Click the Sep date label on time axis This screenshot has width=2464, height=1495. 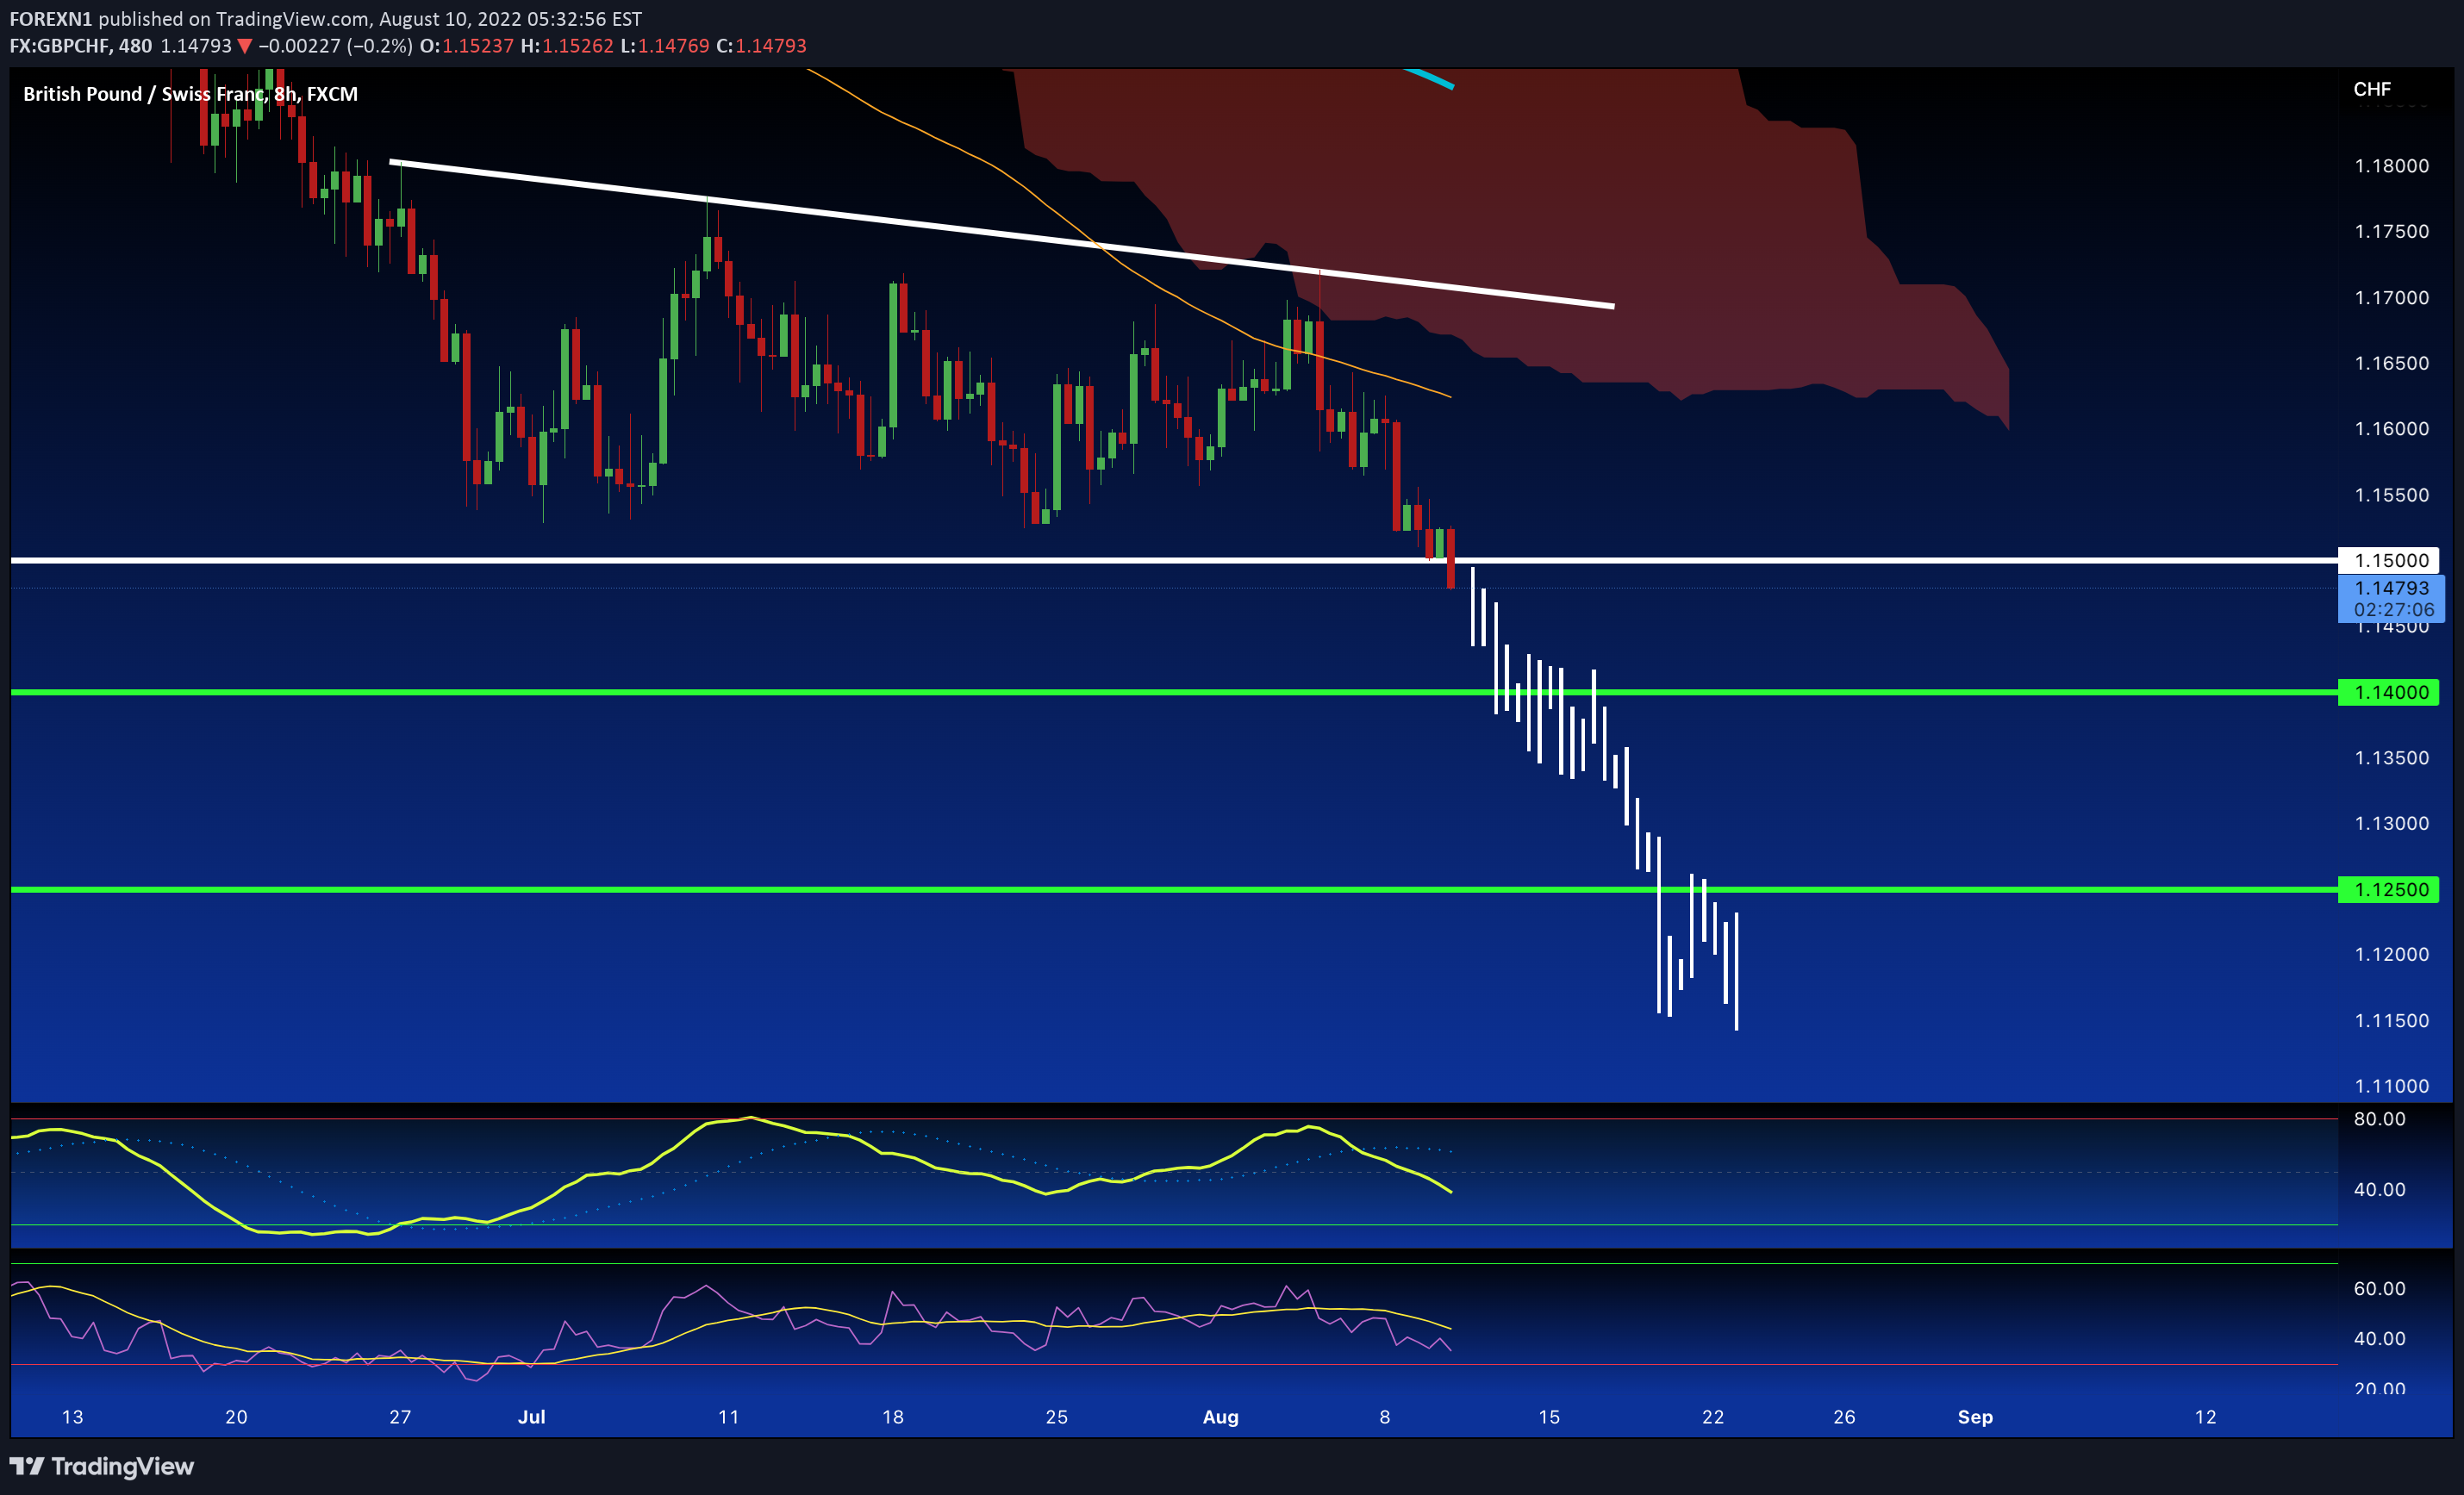coord(1975,1417)
